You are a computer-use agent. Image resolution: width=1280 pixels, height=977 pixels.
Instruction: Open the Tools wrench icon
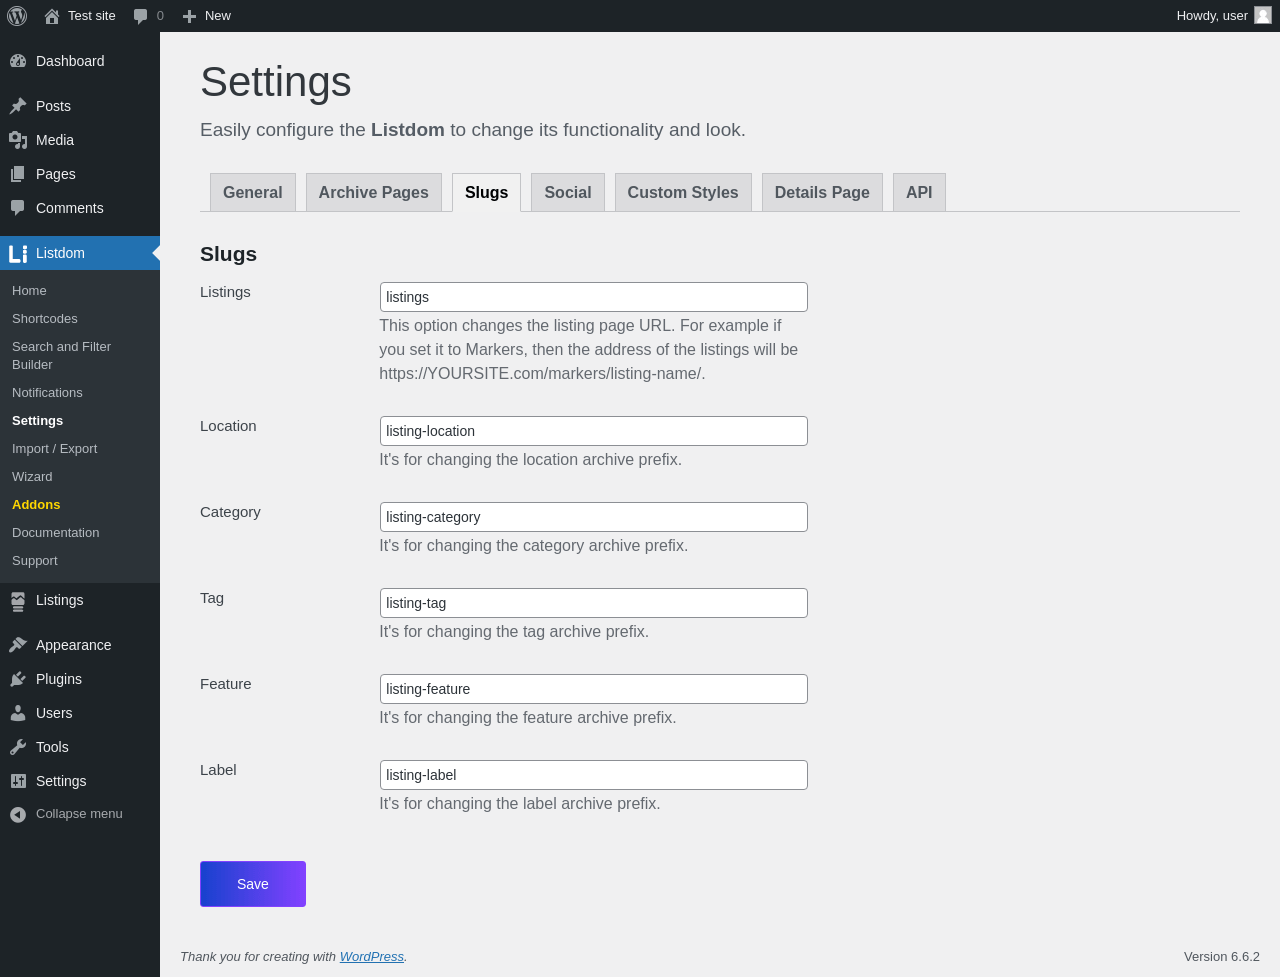(18, 747)
